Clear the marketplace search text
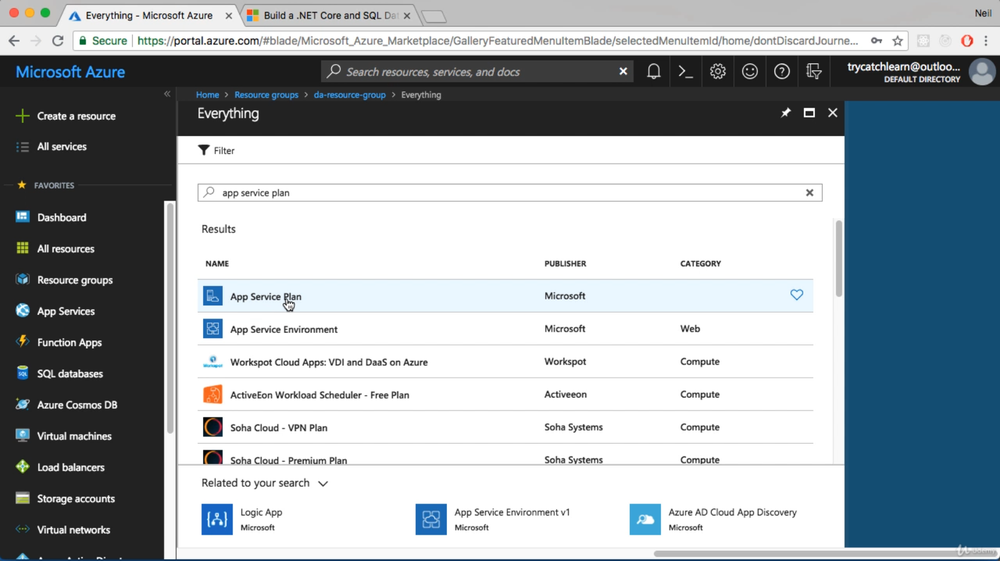The image size is (1000, 561). click(x=809, y=192)
